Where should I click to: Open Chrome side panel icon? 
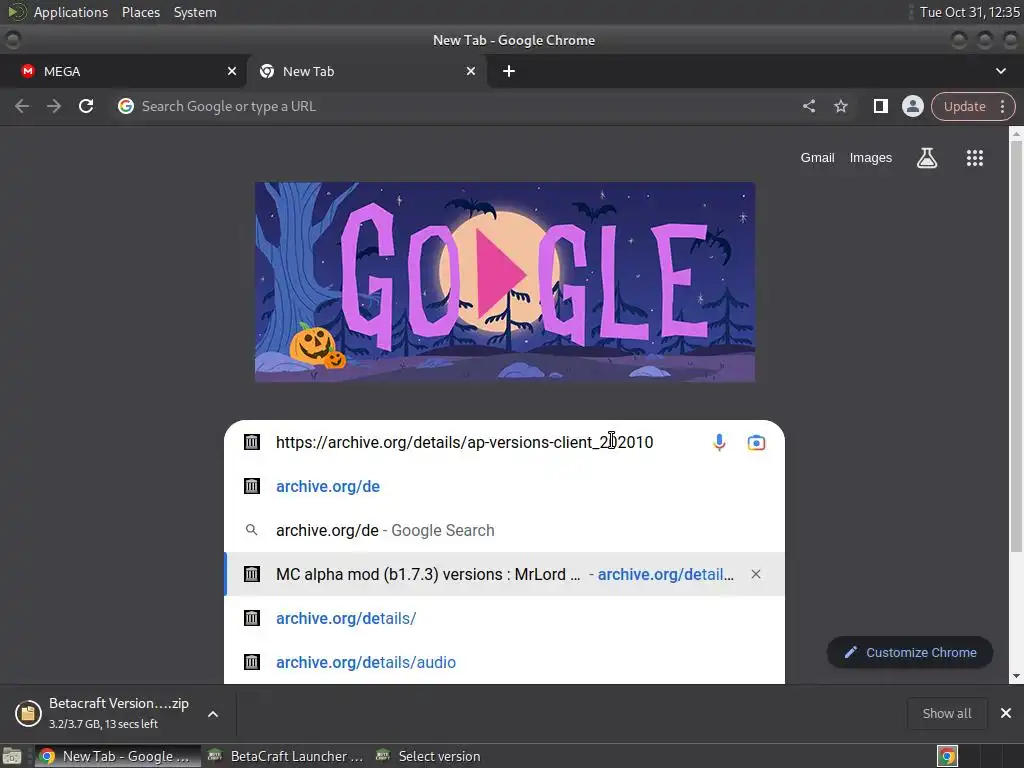[x=880, y=106]
